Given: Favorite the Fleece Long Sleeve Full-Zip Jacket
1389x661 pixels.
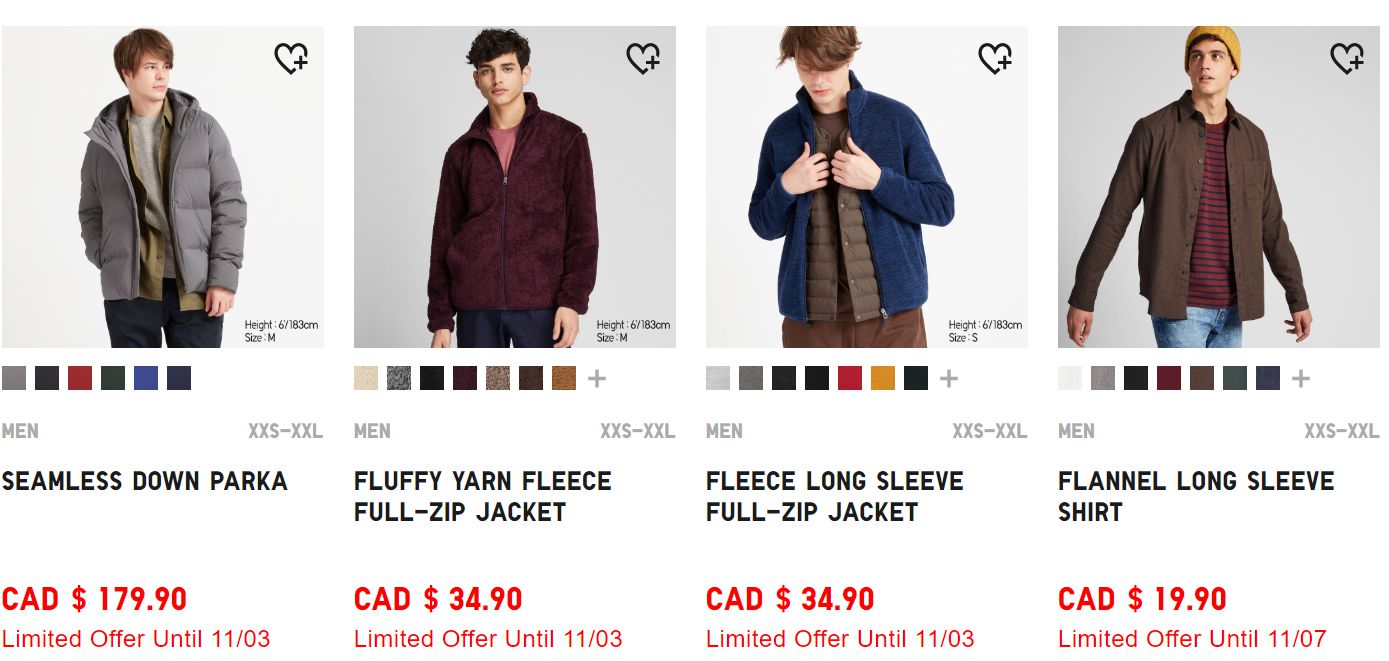Looking at the screenshot, I should point(995,59).
